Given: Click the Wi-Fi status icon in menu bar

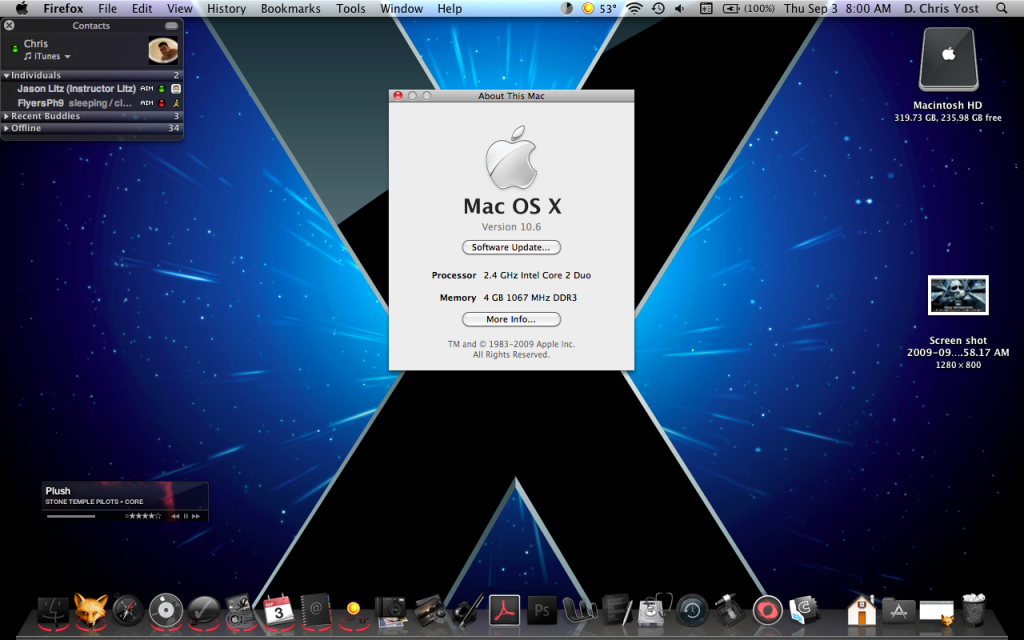Looking at the screenshot, I should [633, 8].
